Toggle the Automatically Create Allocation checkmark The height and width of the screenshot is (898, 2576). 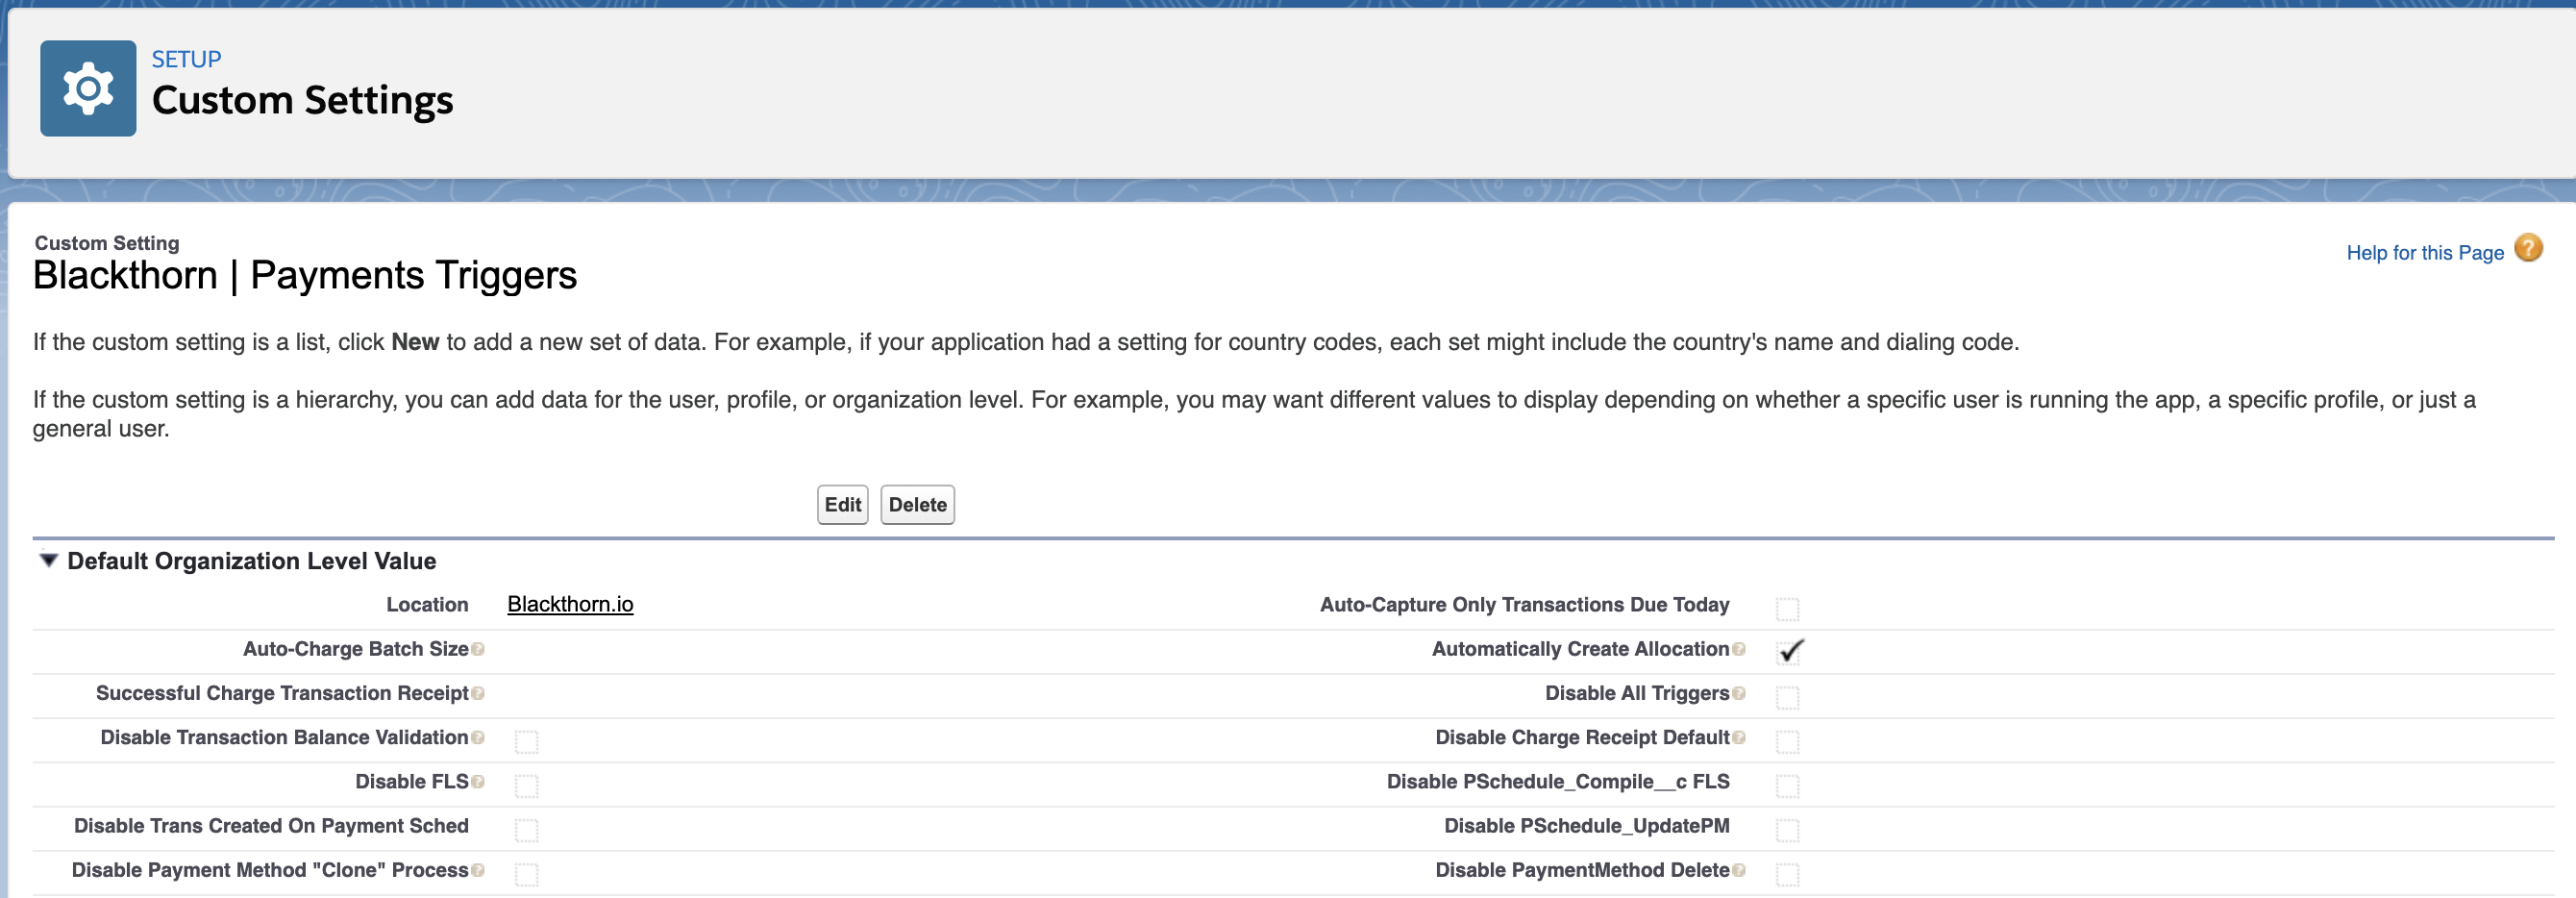[1789, 651]
